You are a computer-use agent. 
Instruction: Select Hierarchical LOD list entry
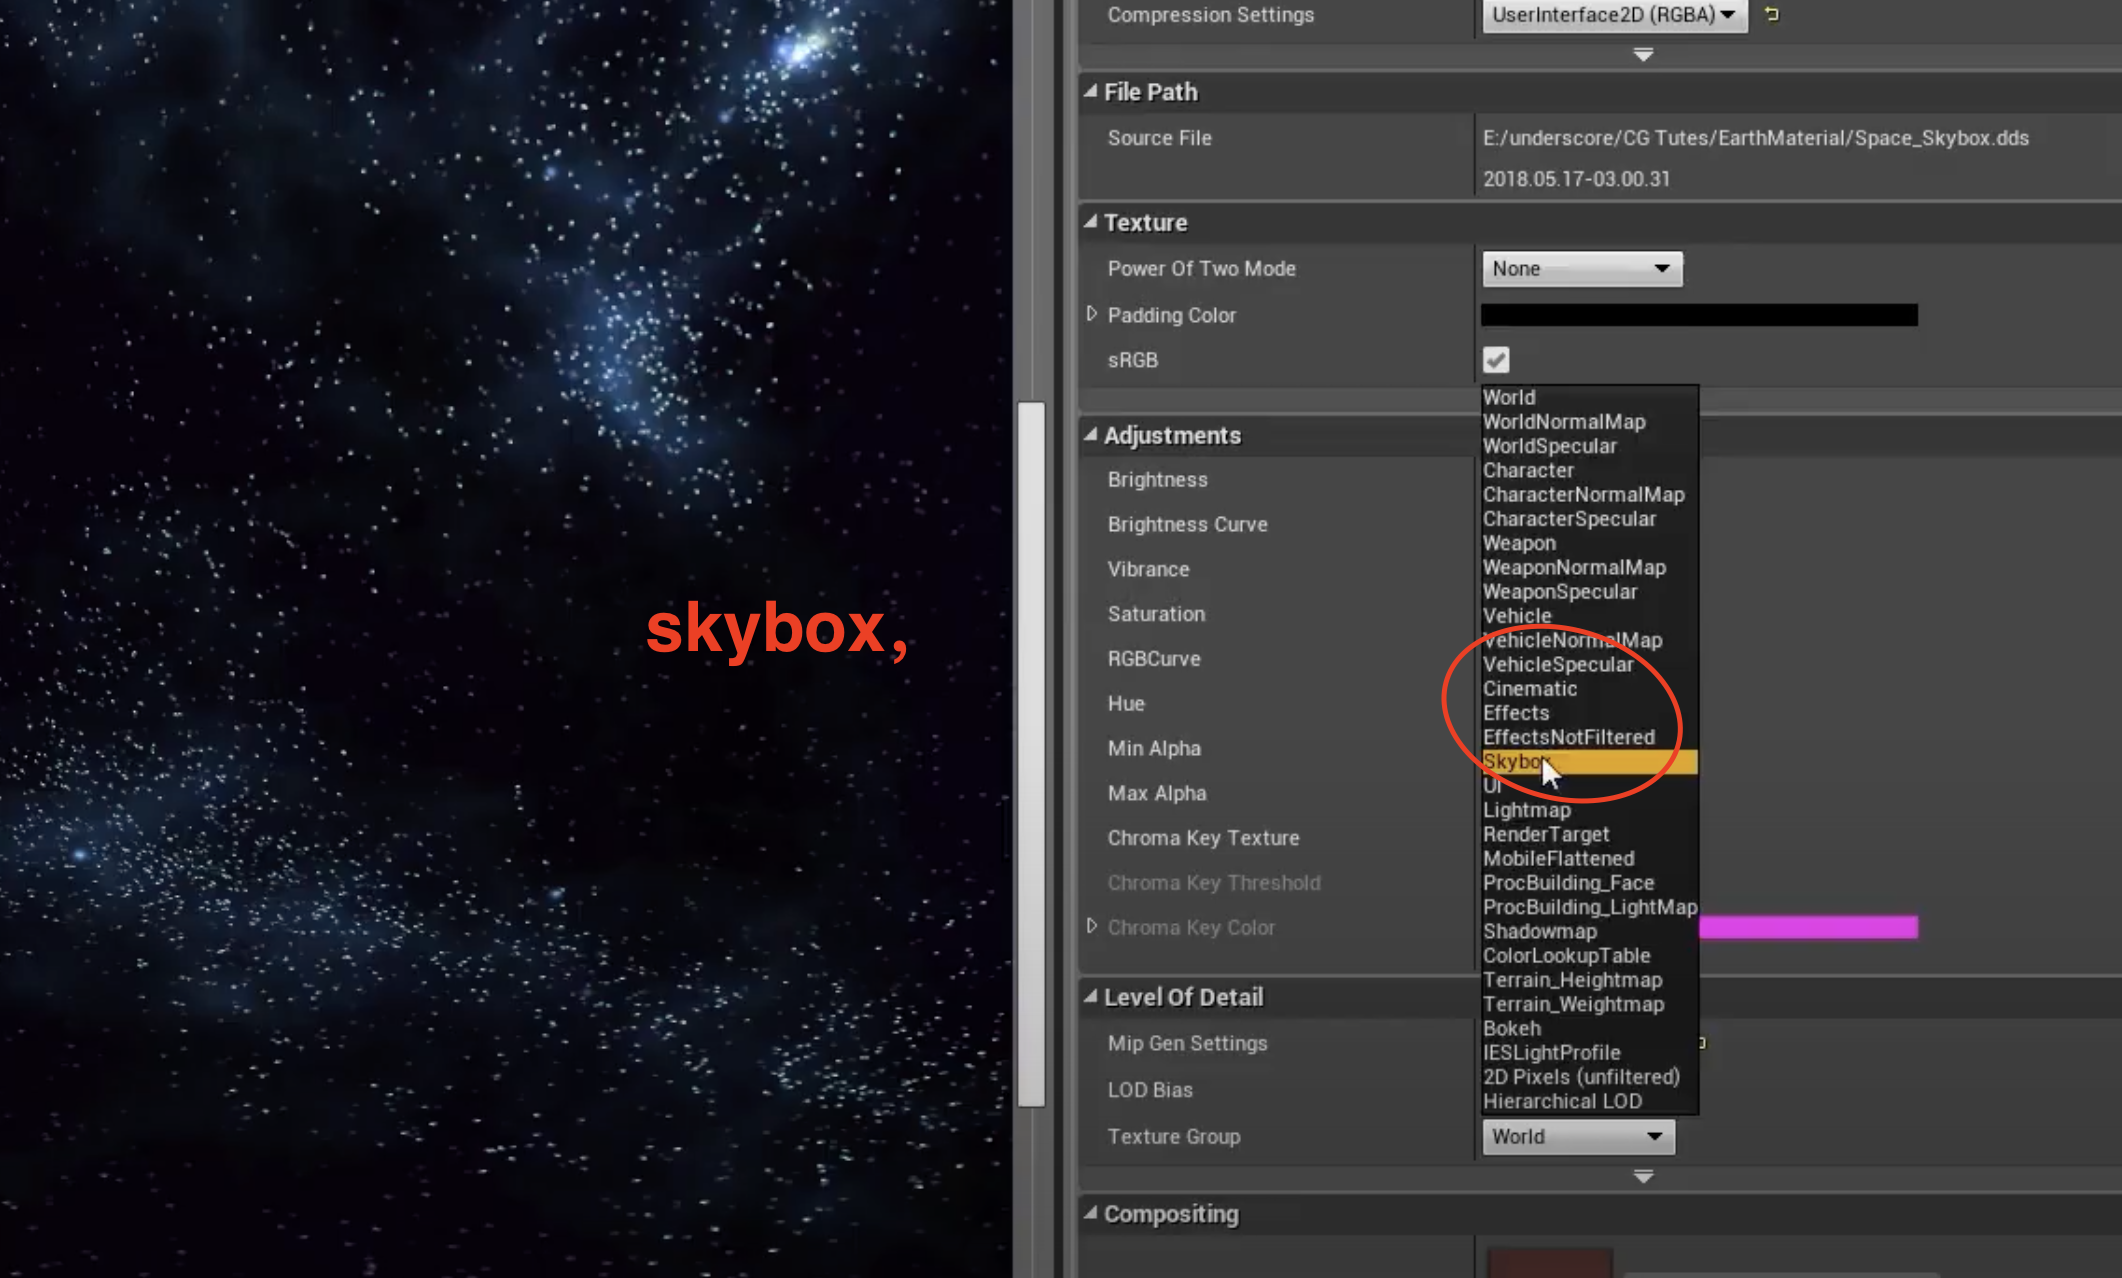click(1562, 1101)
